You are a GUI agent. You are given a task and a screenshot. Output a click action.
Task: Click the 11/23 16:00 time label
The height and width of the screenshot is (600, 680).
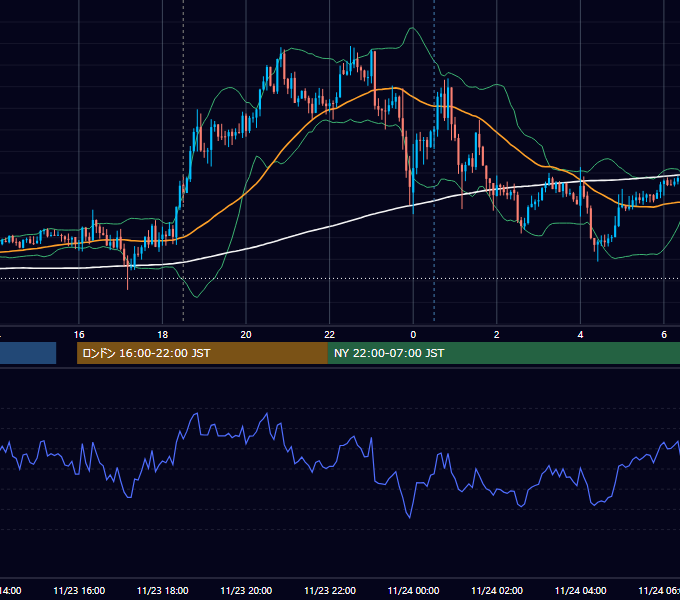[79, 590]
